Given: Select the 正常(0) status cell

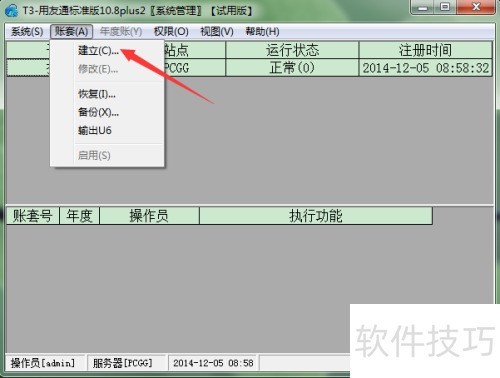Looking at the screenshot, I should (x=292, y=68).
